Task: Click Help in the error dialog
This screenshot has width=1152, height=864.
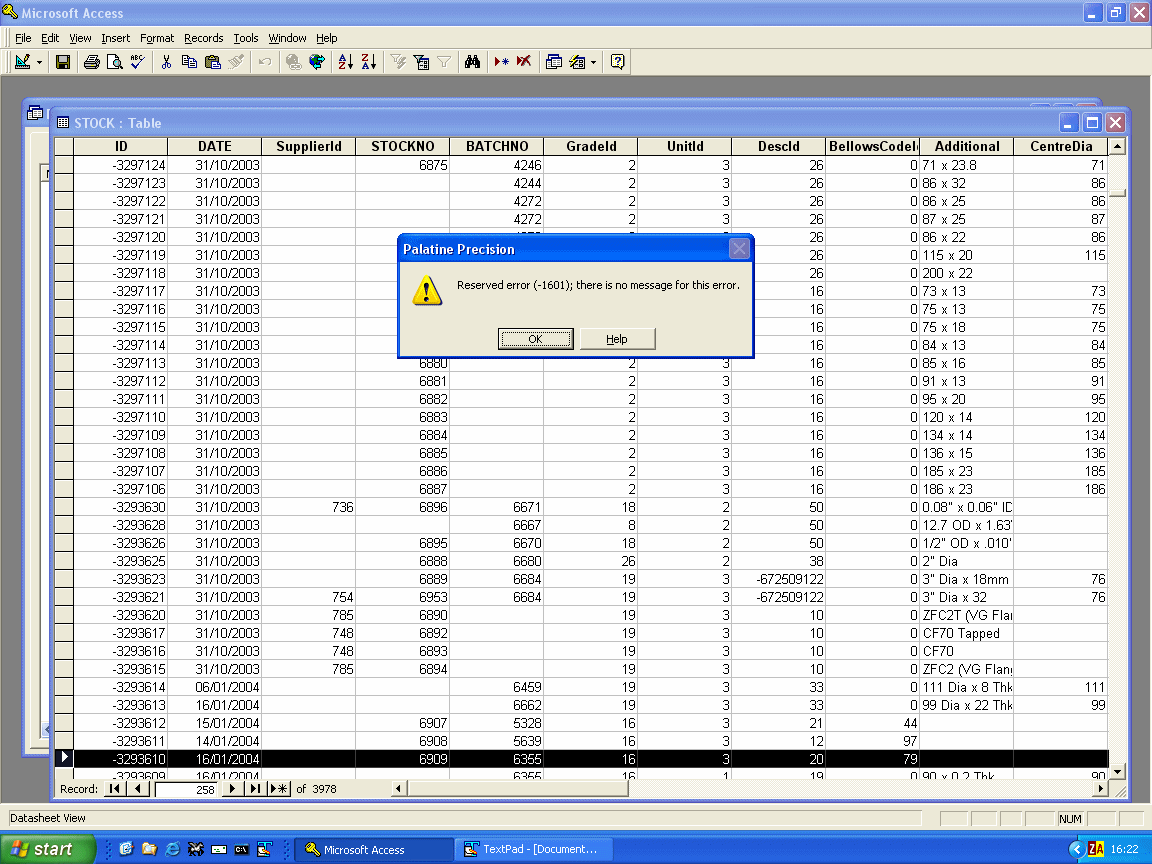Action: tap(617, 339)
